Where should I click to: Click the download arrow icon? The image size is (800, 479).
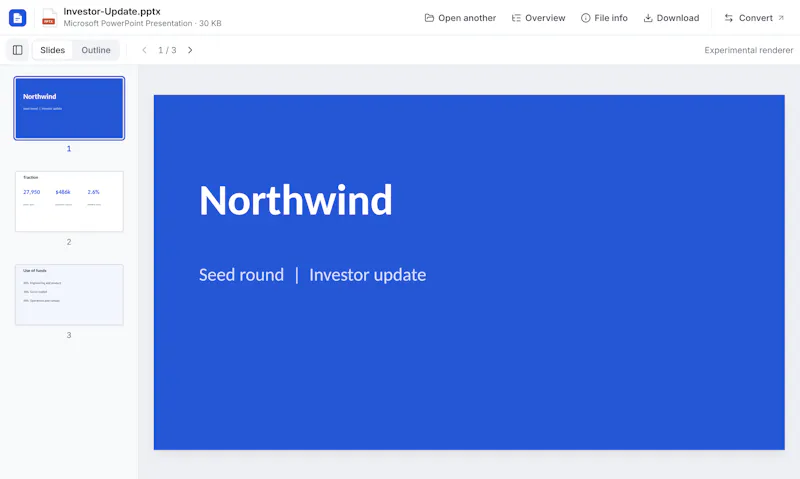pyautogui.click(x=648, y=18)
